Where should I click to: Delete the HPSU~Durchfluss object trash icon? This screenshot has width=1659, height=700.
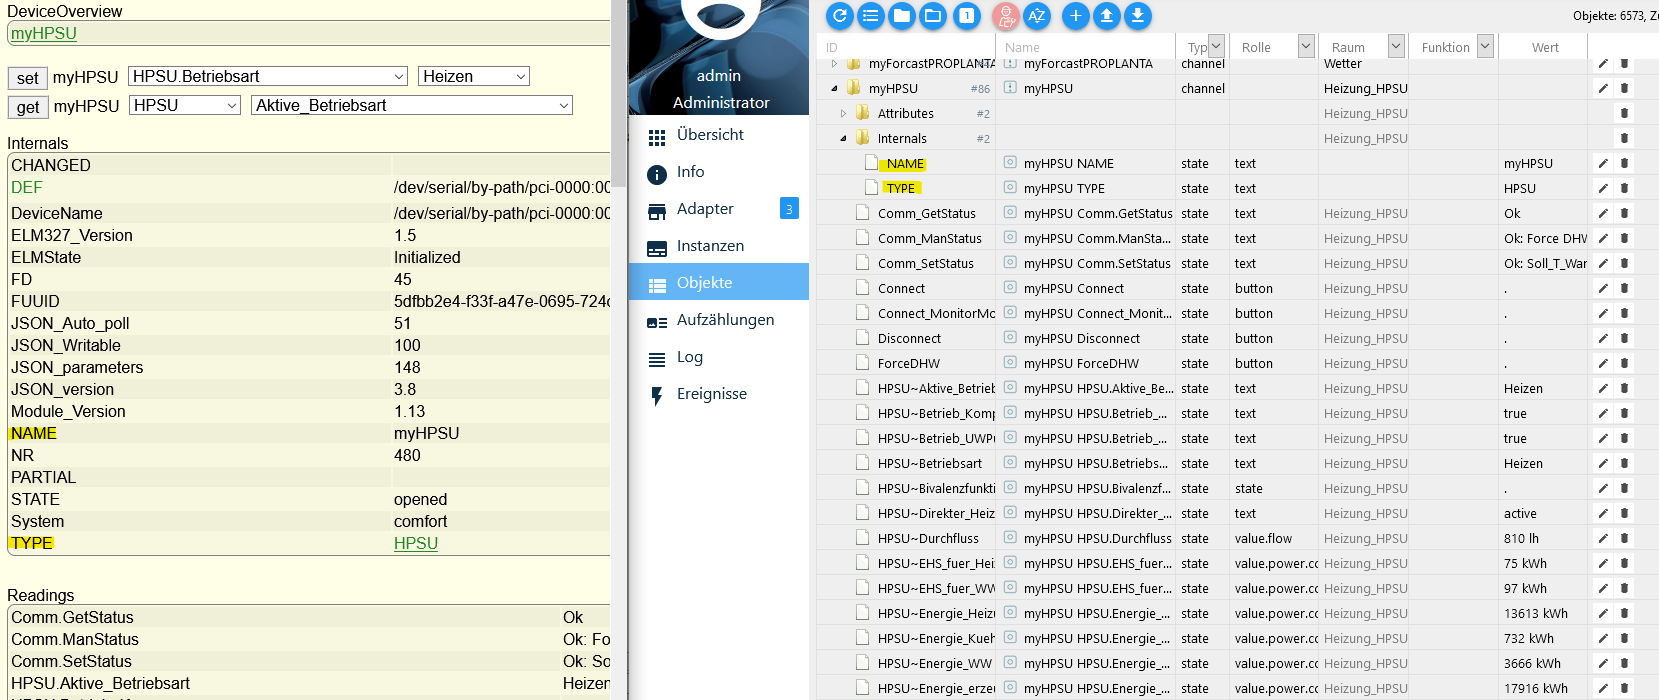click(1624, 538)
